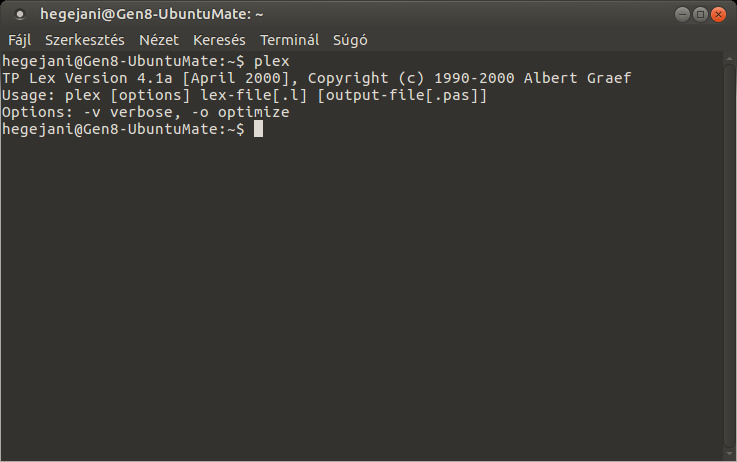Click the Options verbose optimize line
The height and width of the screenshot is (462, 737).
coord(146,112)
